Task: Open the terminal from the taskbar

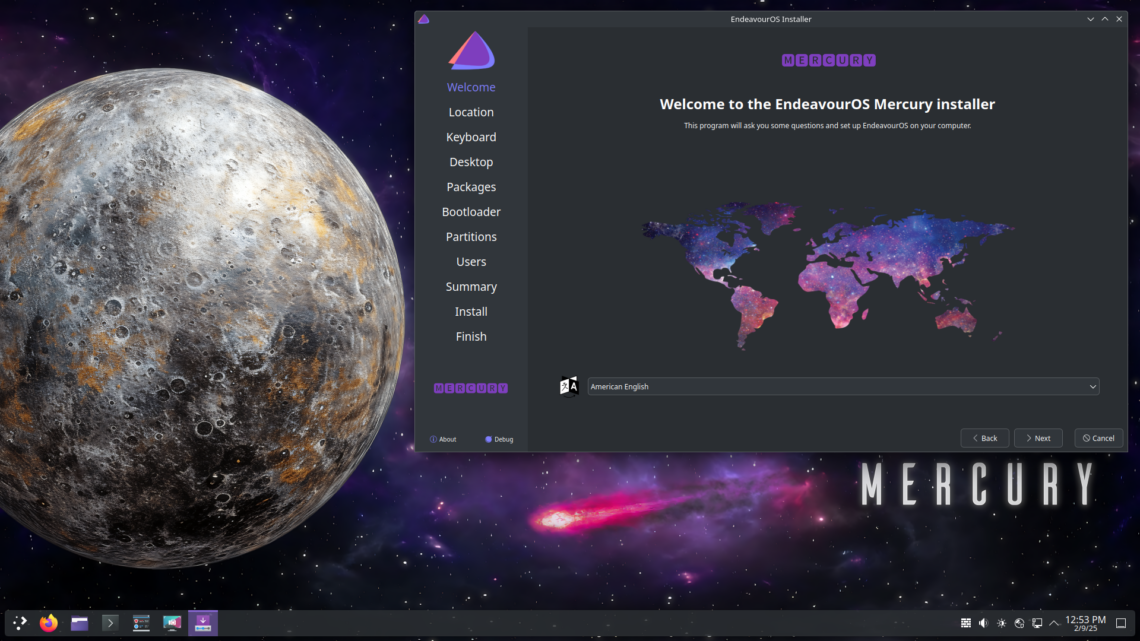Action: [x=110, y=623]
